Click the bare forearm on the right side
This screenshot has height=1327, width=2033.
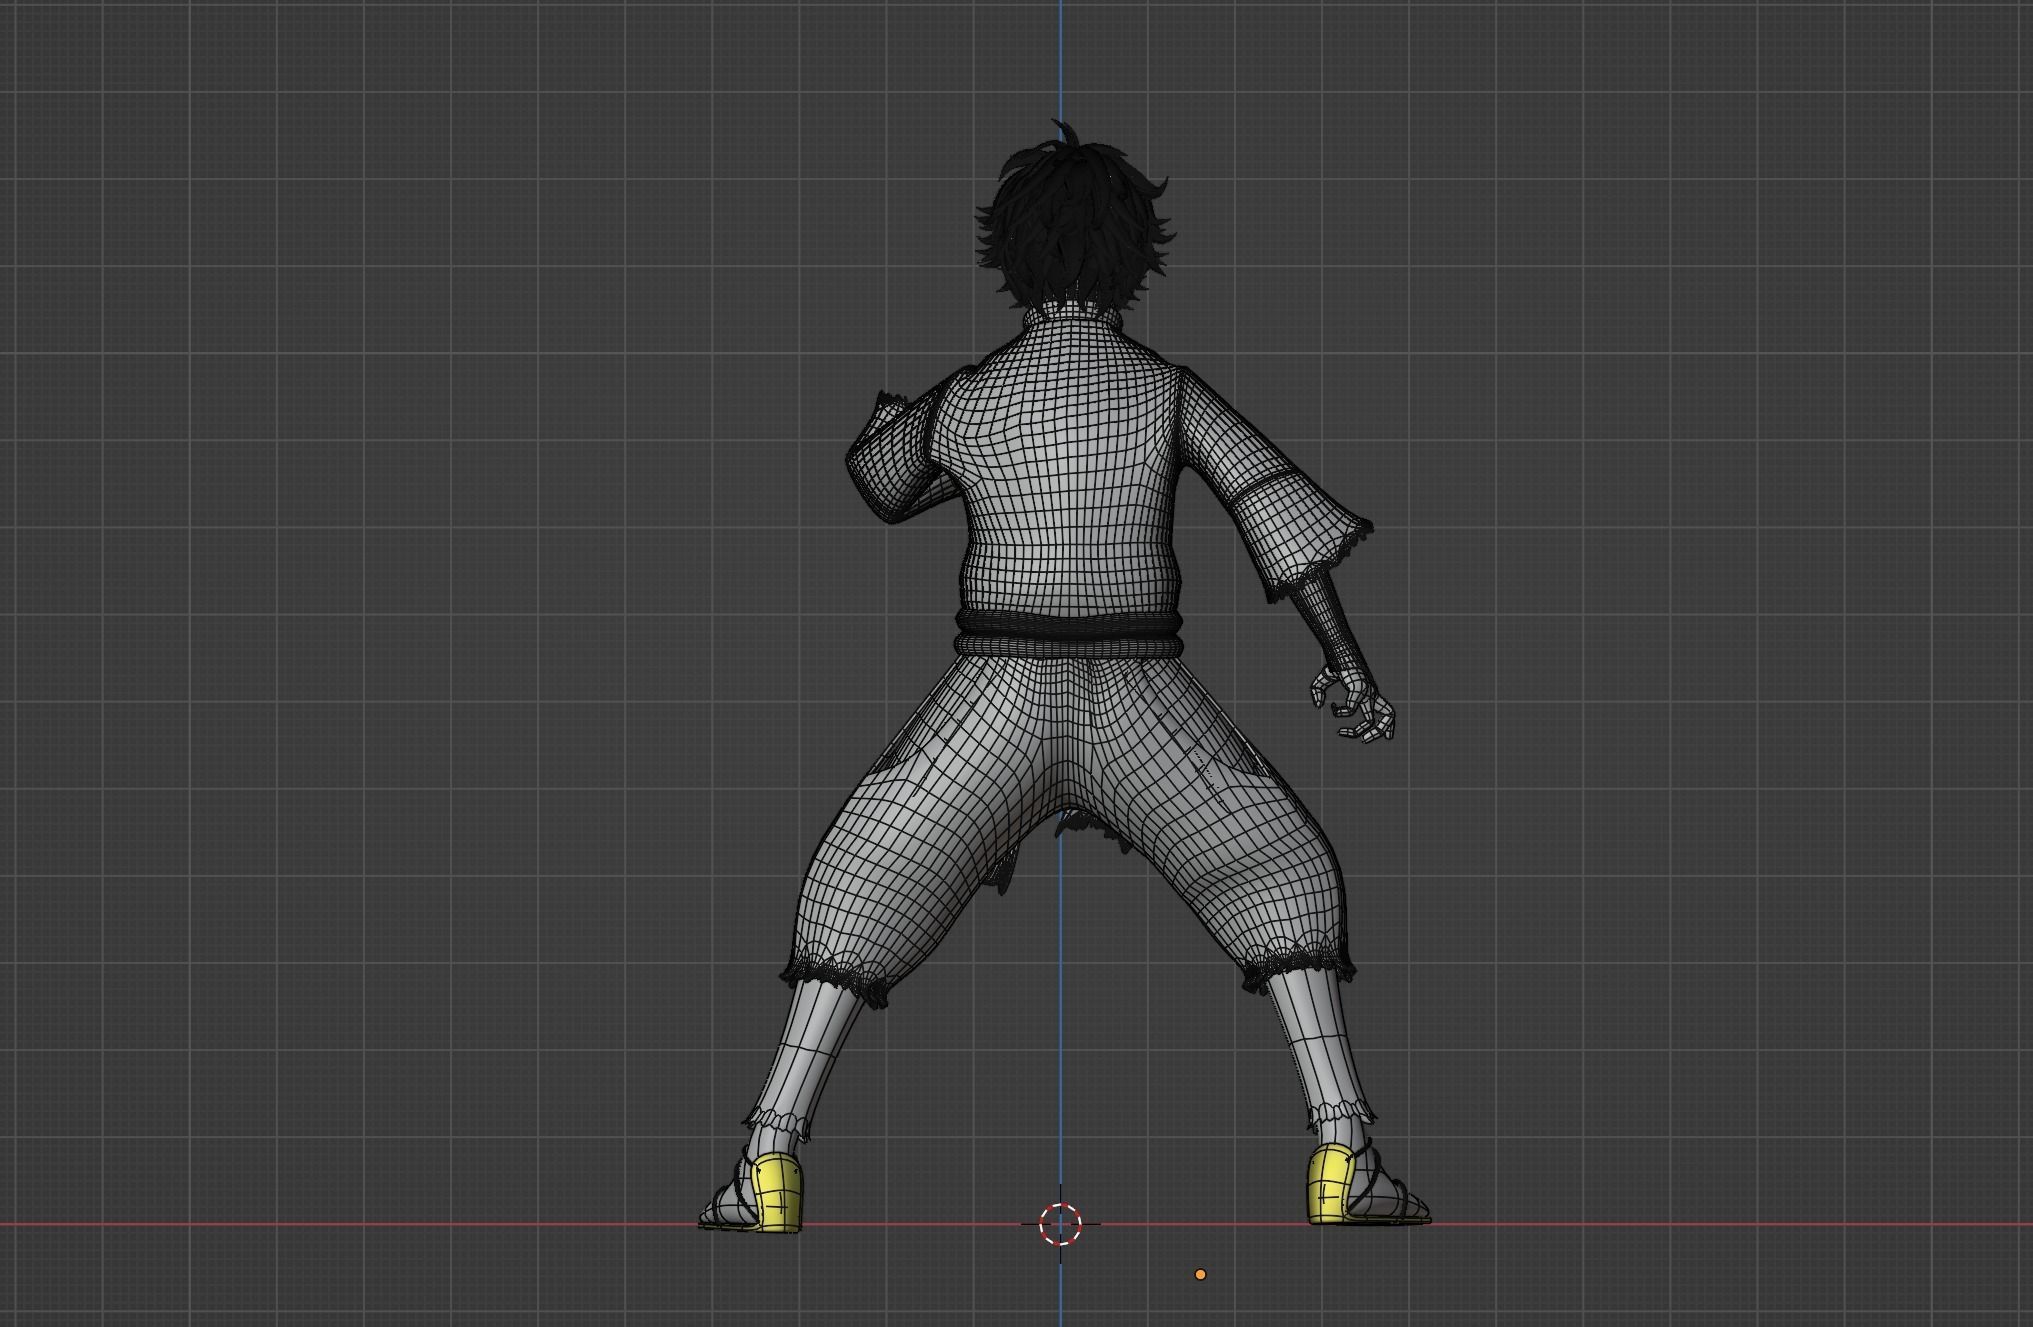pos(1325,622)
